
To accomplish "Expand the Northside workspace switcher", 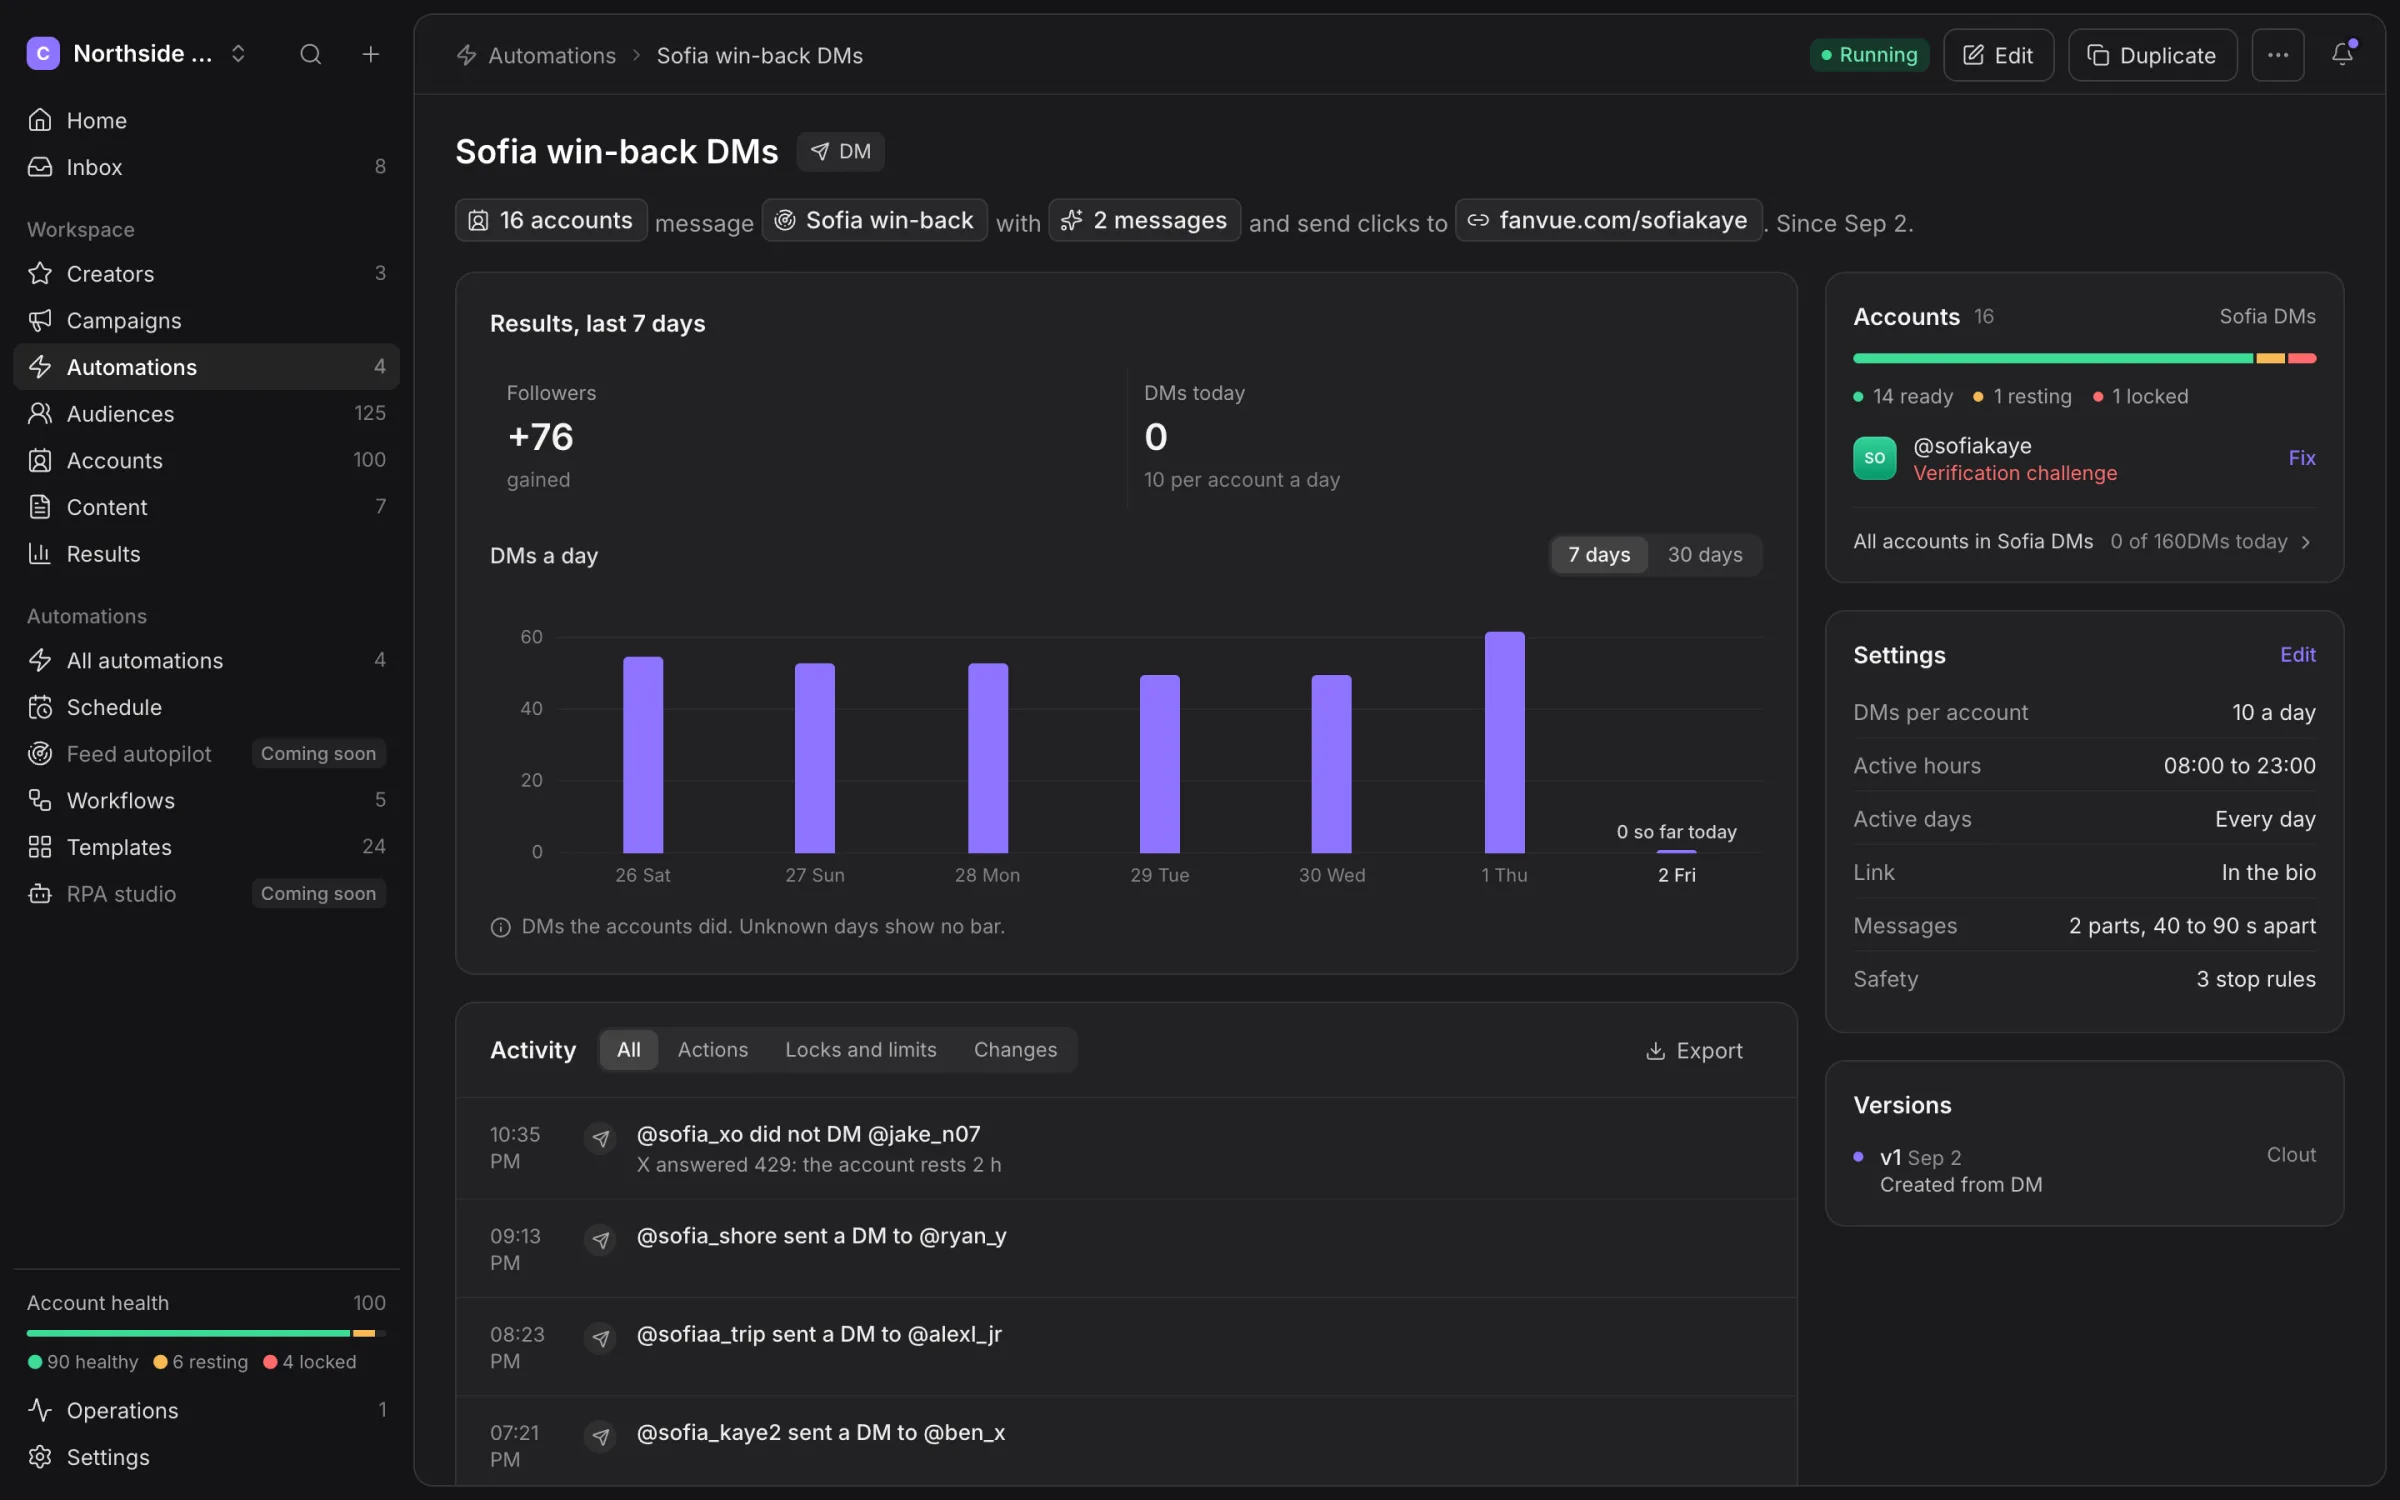I will pos(137,54).
